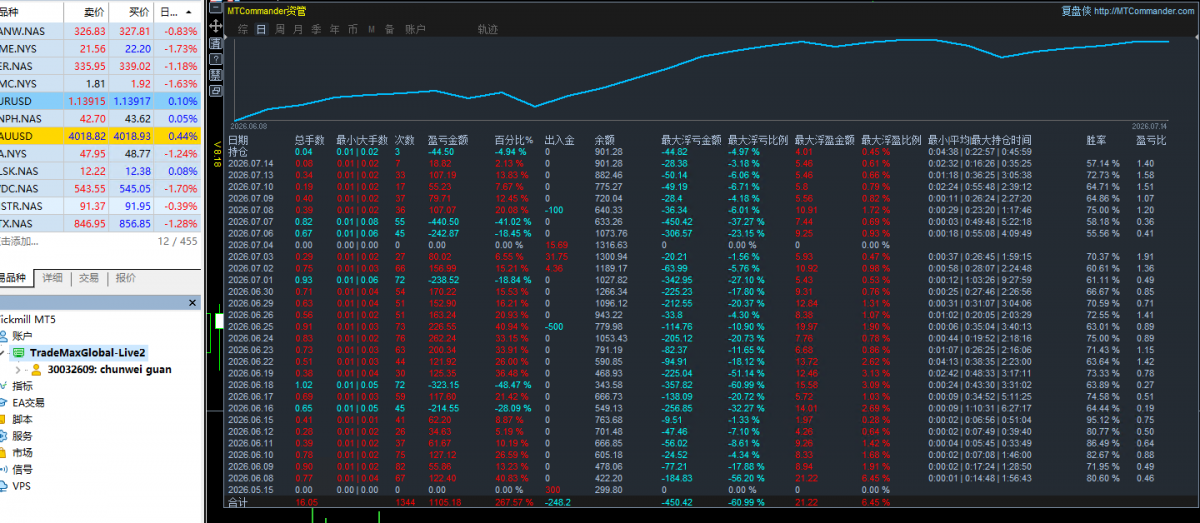This screenshot has height=523, width=1200.
Task: Switch to the 详细 tab
Action: 53,279
